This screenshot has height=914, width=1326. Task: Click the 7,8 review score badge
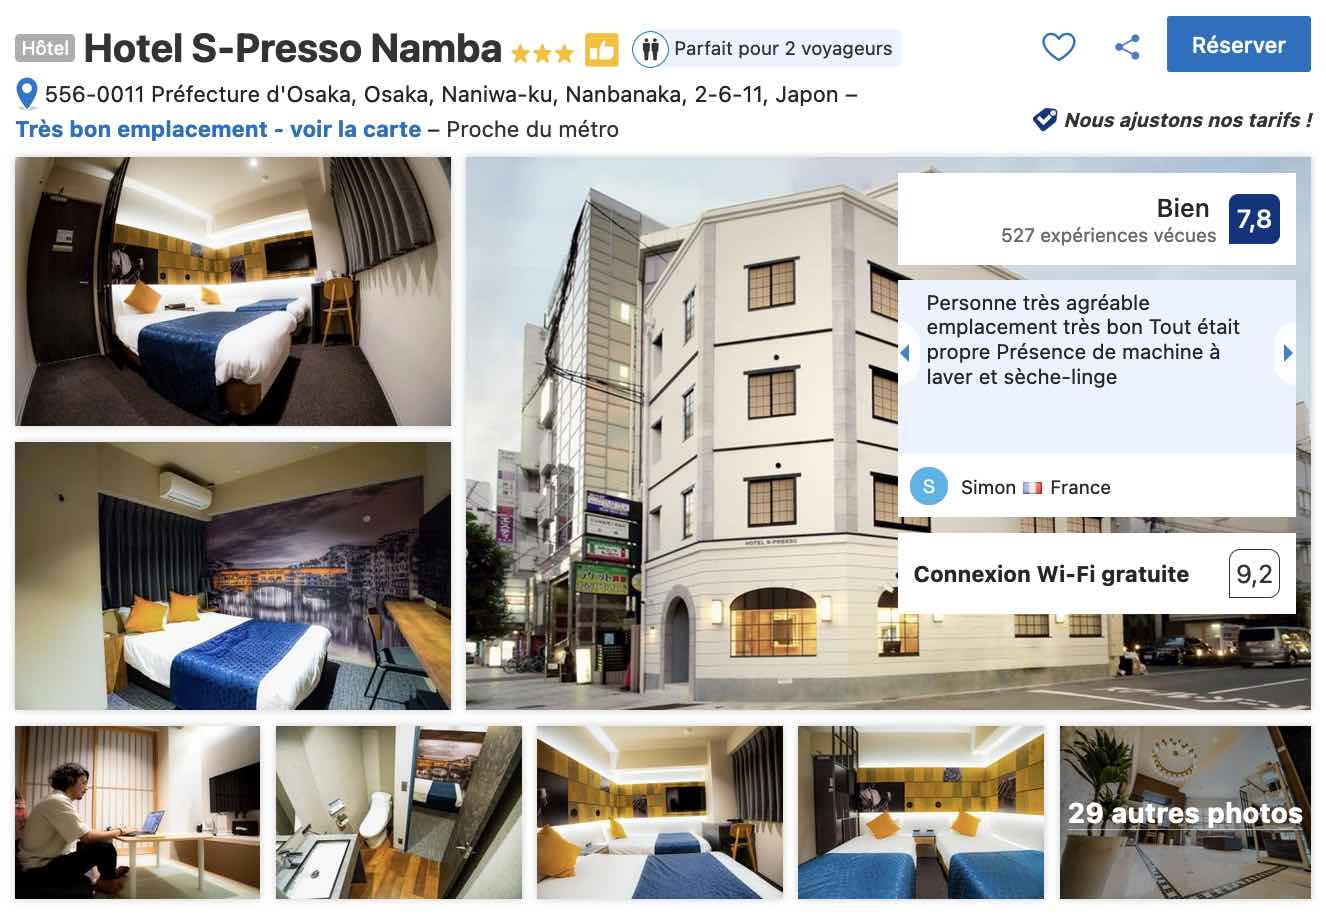1254,219
